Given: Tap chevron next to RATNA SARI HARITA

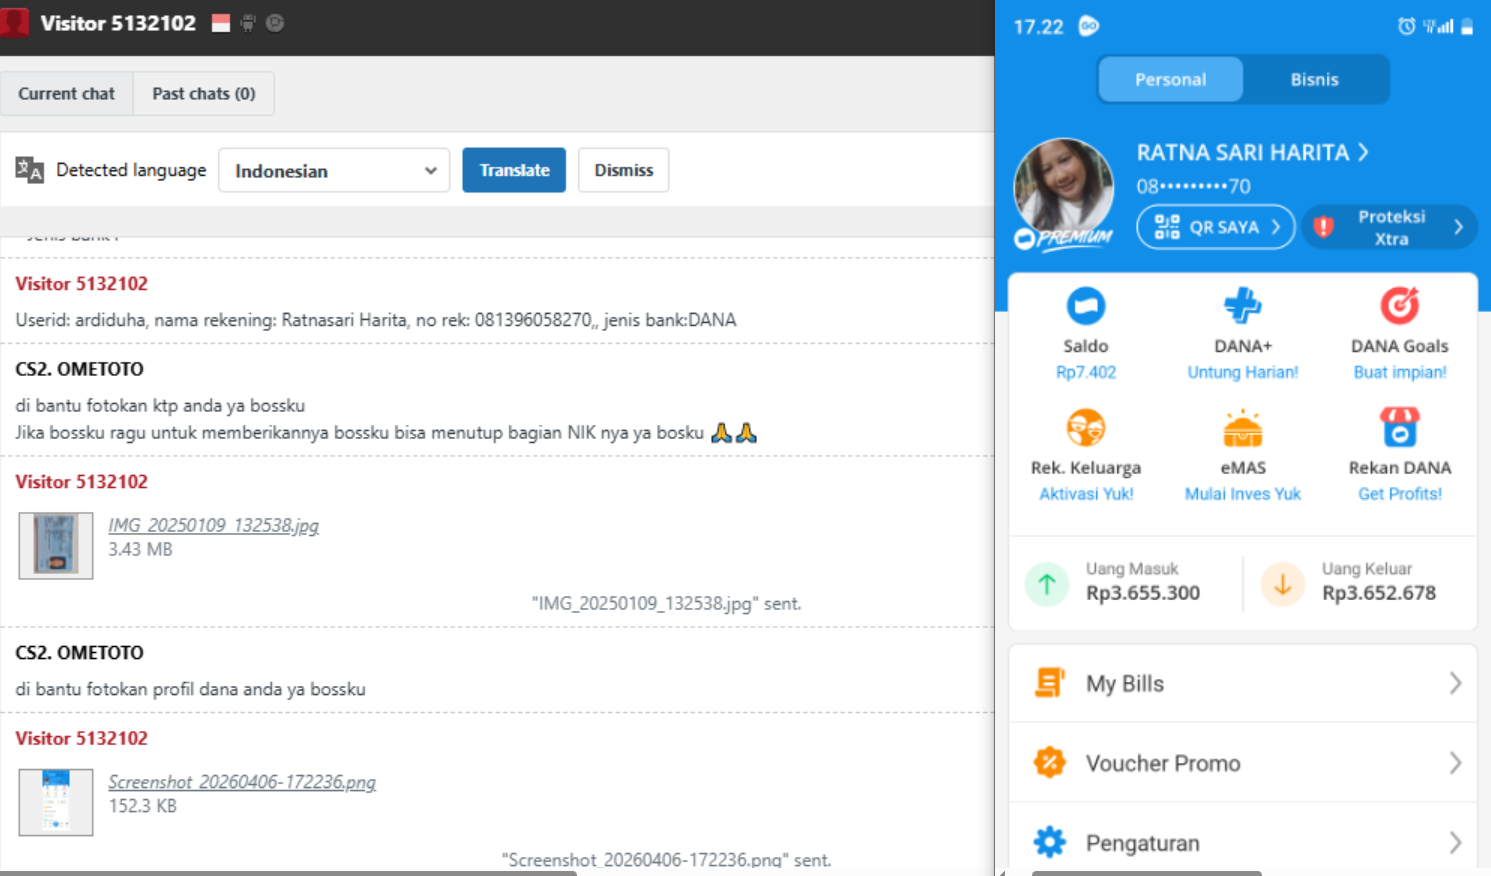Looking at the screenshot, I should pyautogui.click(x=1363, y=152).
